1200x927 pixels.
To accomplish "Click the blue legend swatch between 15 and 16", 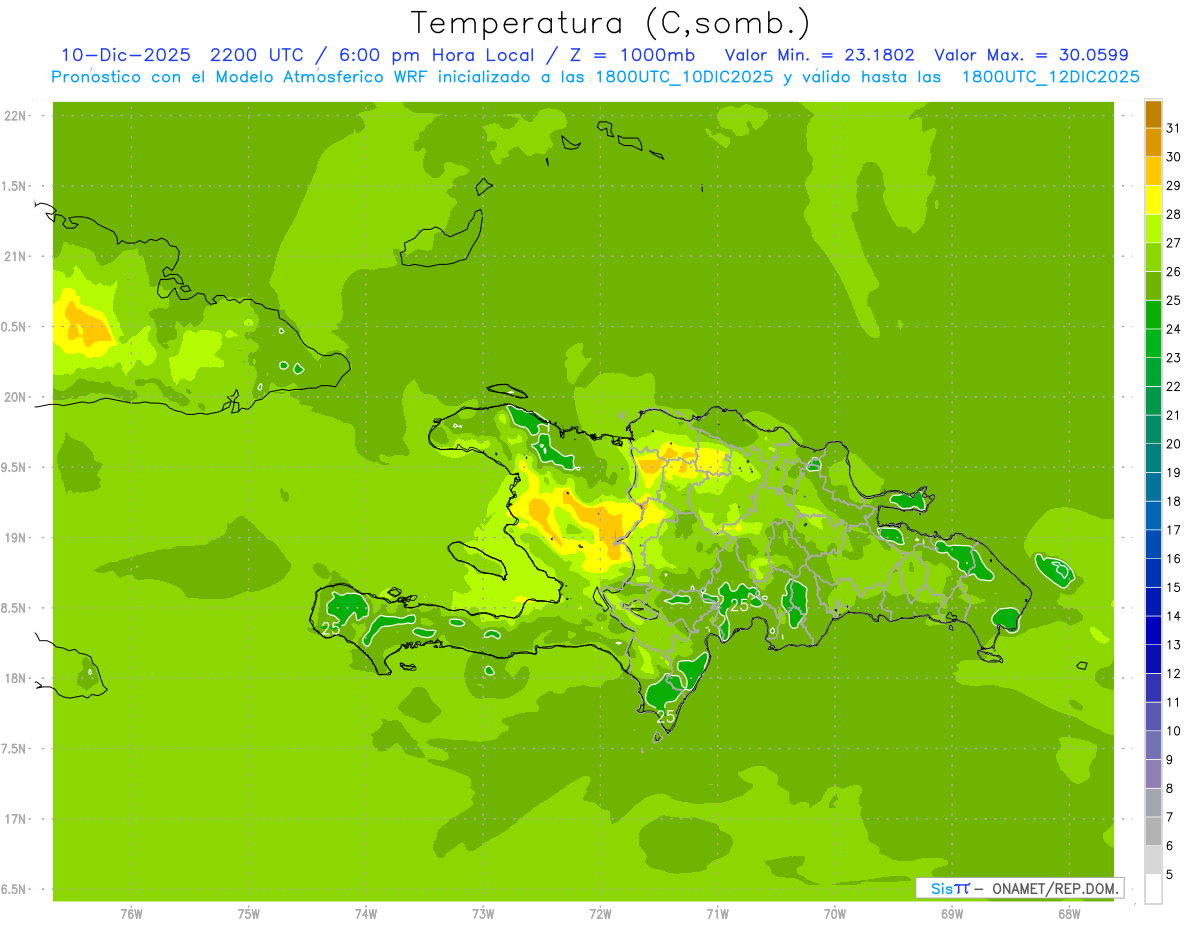I will tap(1153, 574).
